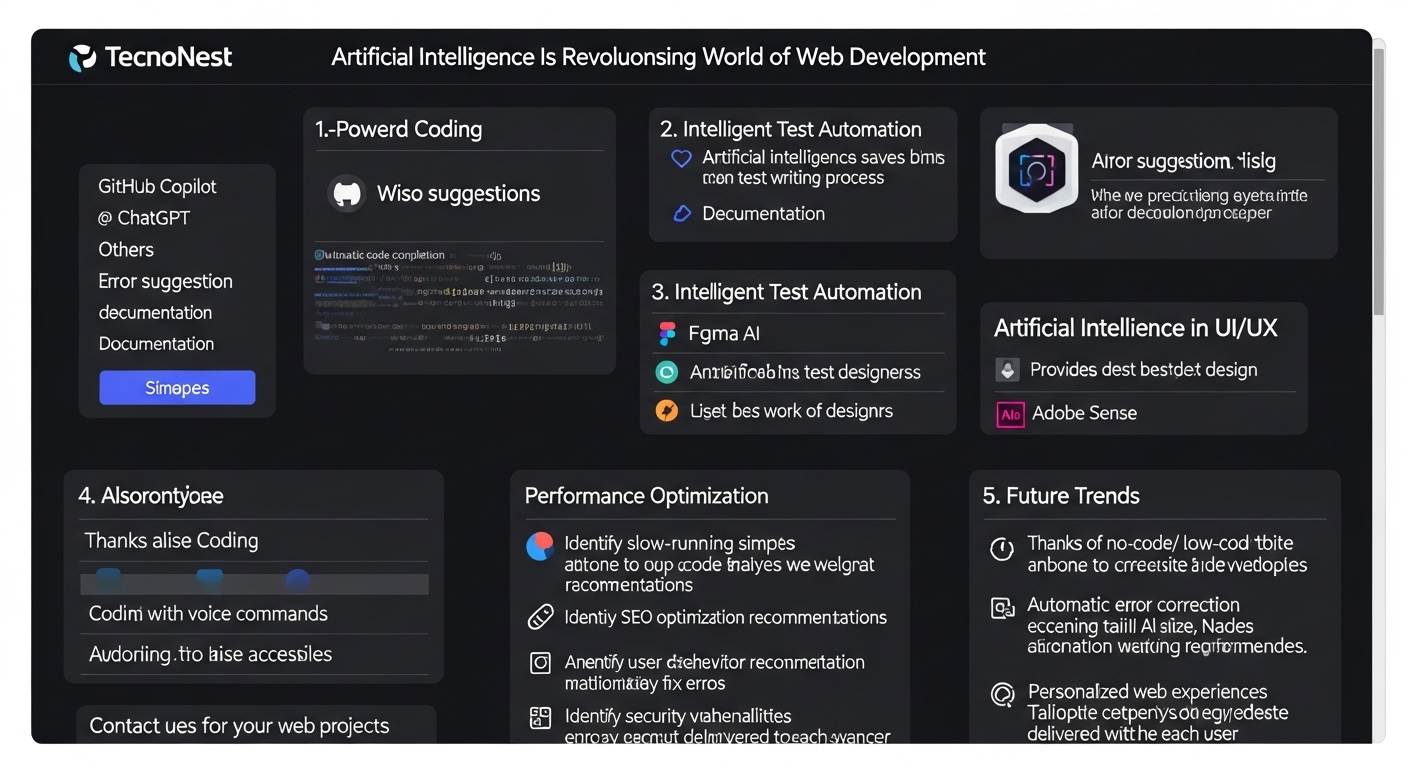The height and width of the screenshot is (768, 1408).
Task: Click the teal circle icon beside test designers
Action: [x=666, y=373]
